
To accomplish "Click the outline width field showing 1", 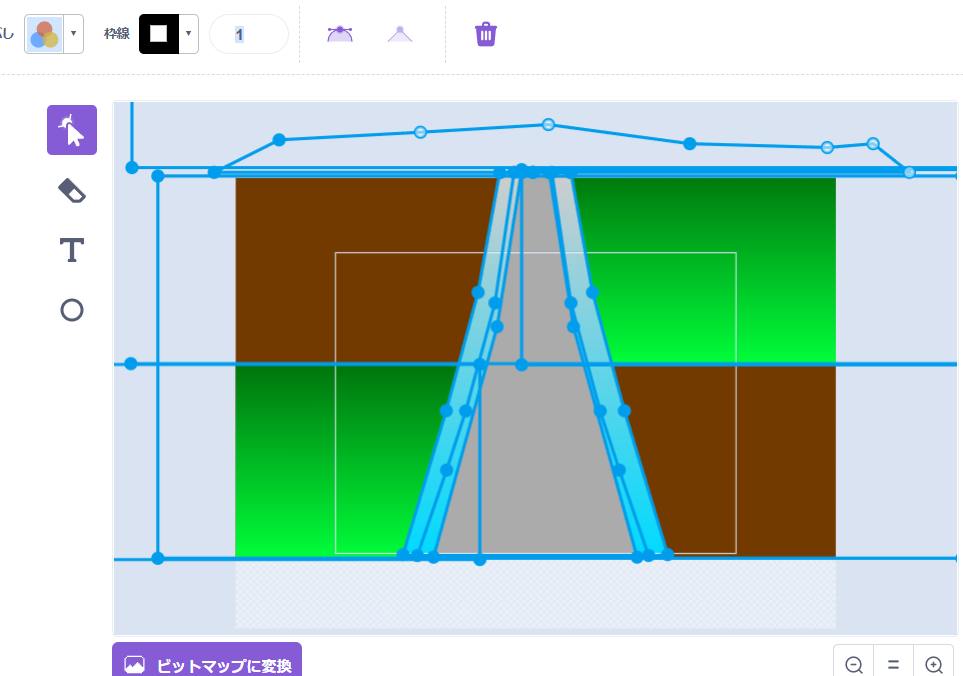I will click(x=248, y=34).
